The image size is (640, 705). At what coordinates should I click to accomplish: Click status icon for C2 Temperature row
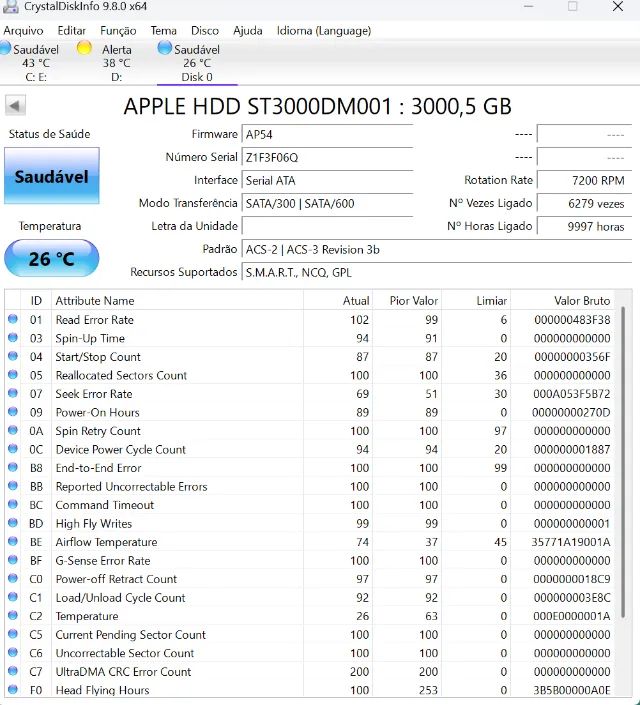coord(13,616)
